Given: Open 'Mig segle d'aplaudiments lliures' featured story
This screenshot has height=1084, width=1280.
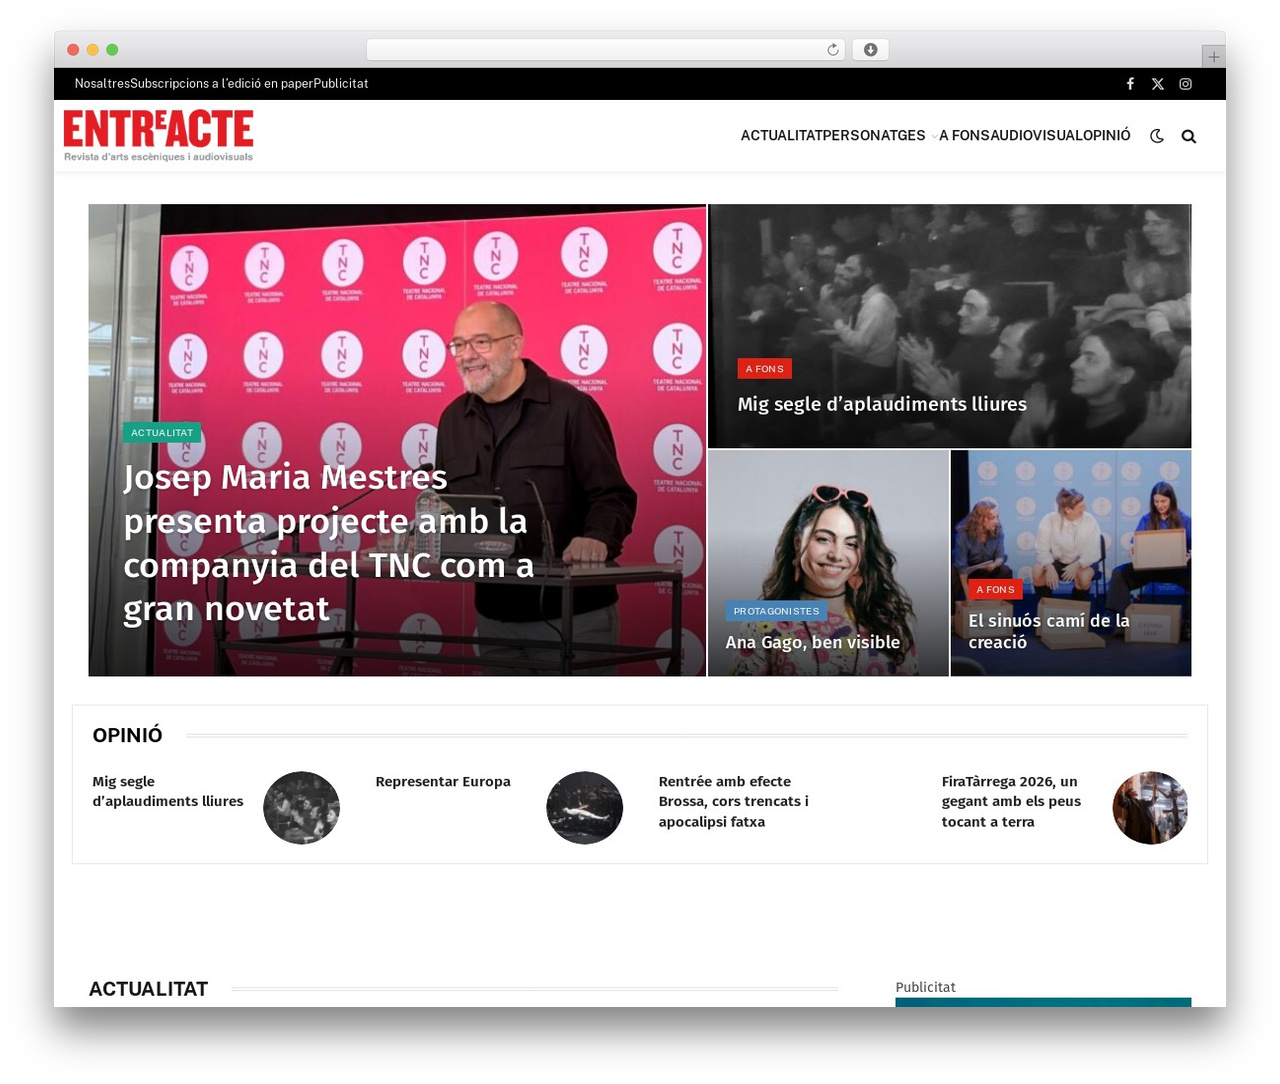Looking at the screenshot, I should pos(882,404).
